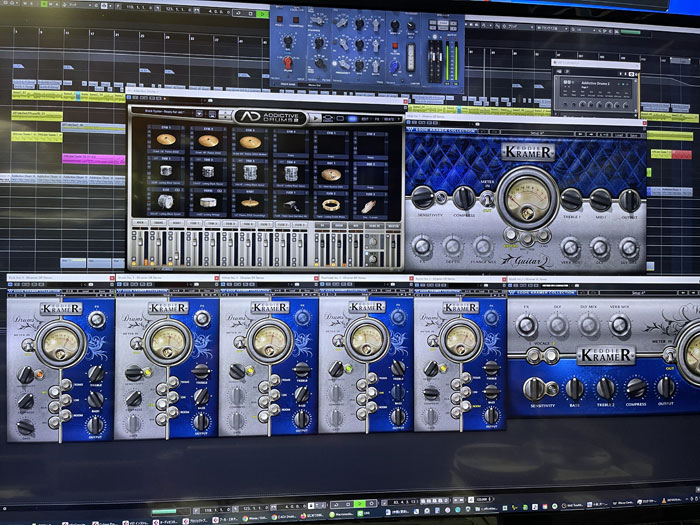700x525 pixels.
Task: Click the DLY knob on Kramer Vocals plugin
Action: [x=558, y=326]
